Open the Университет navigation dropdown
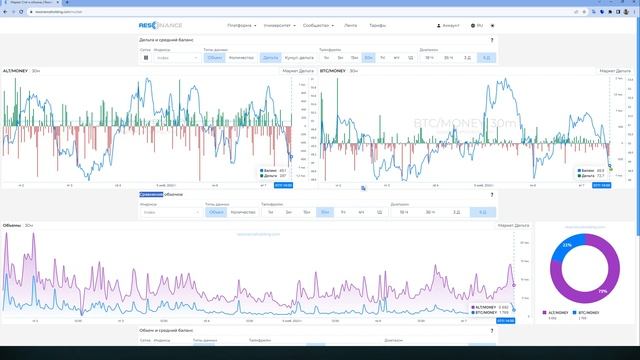This screenshot has height=360, width=640. (x=280, y=25)
